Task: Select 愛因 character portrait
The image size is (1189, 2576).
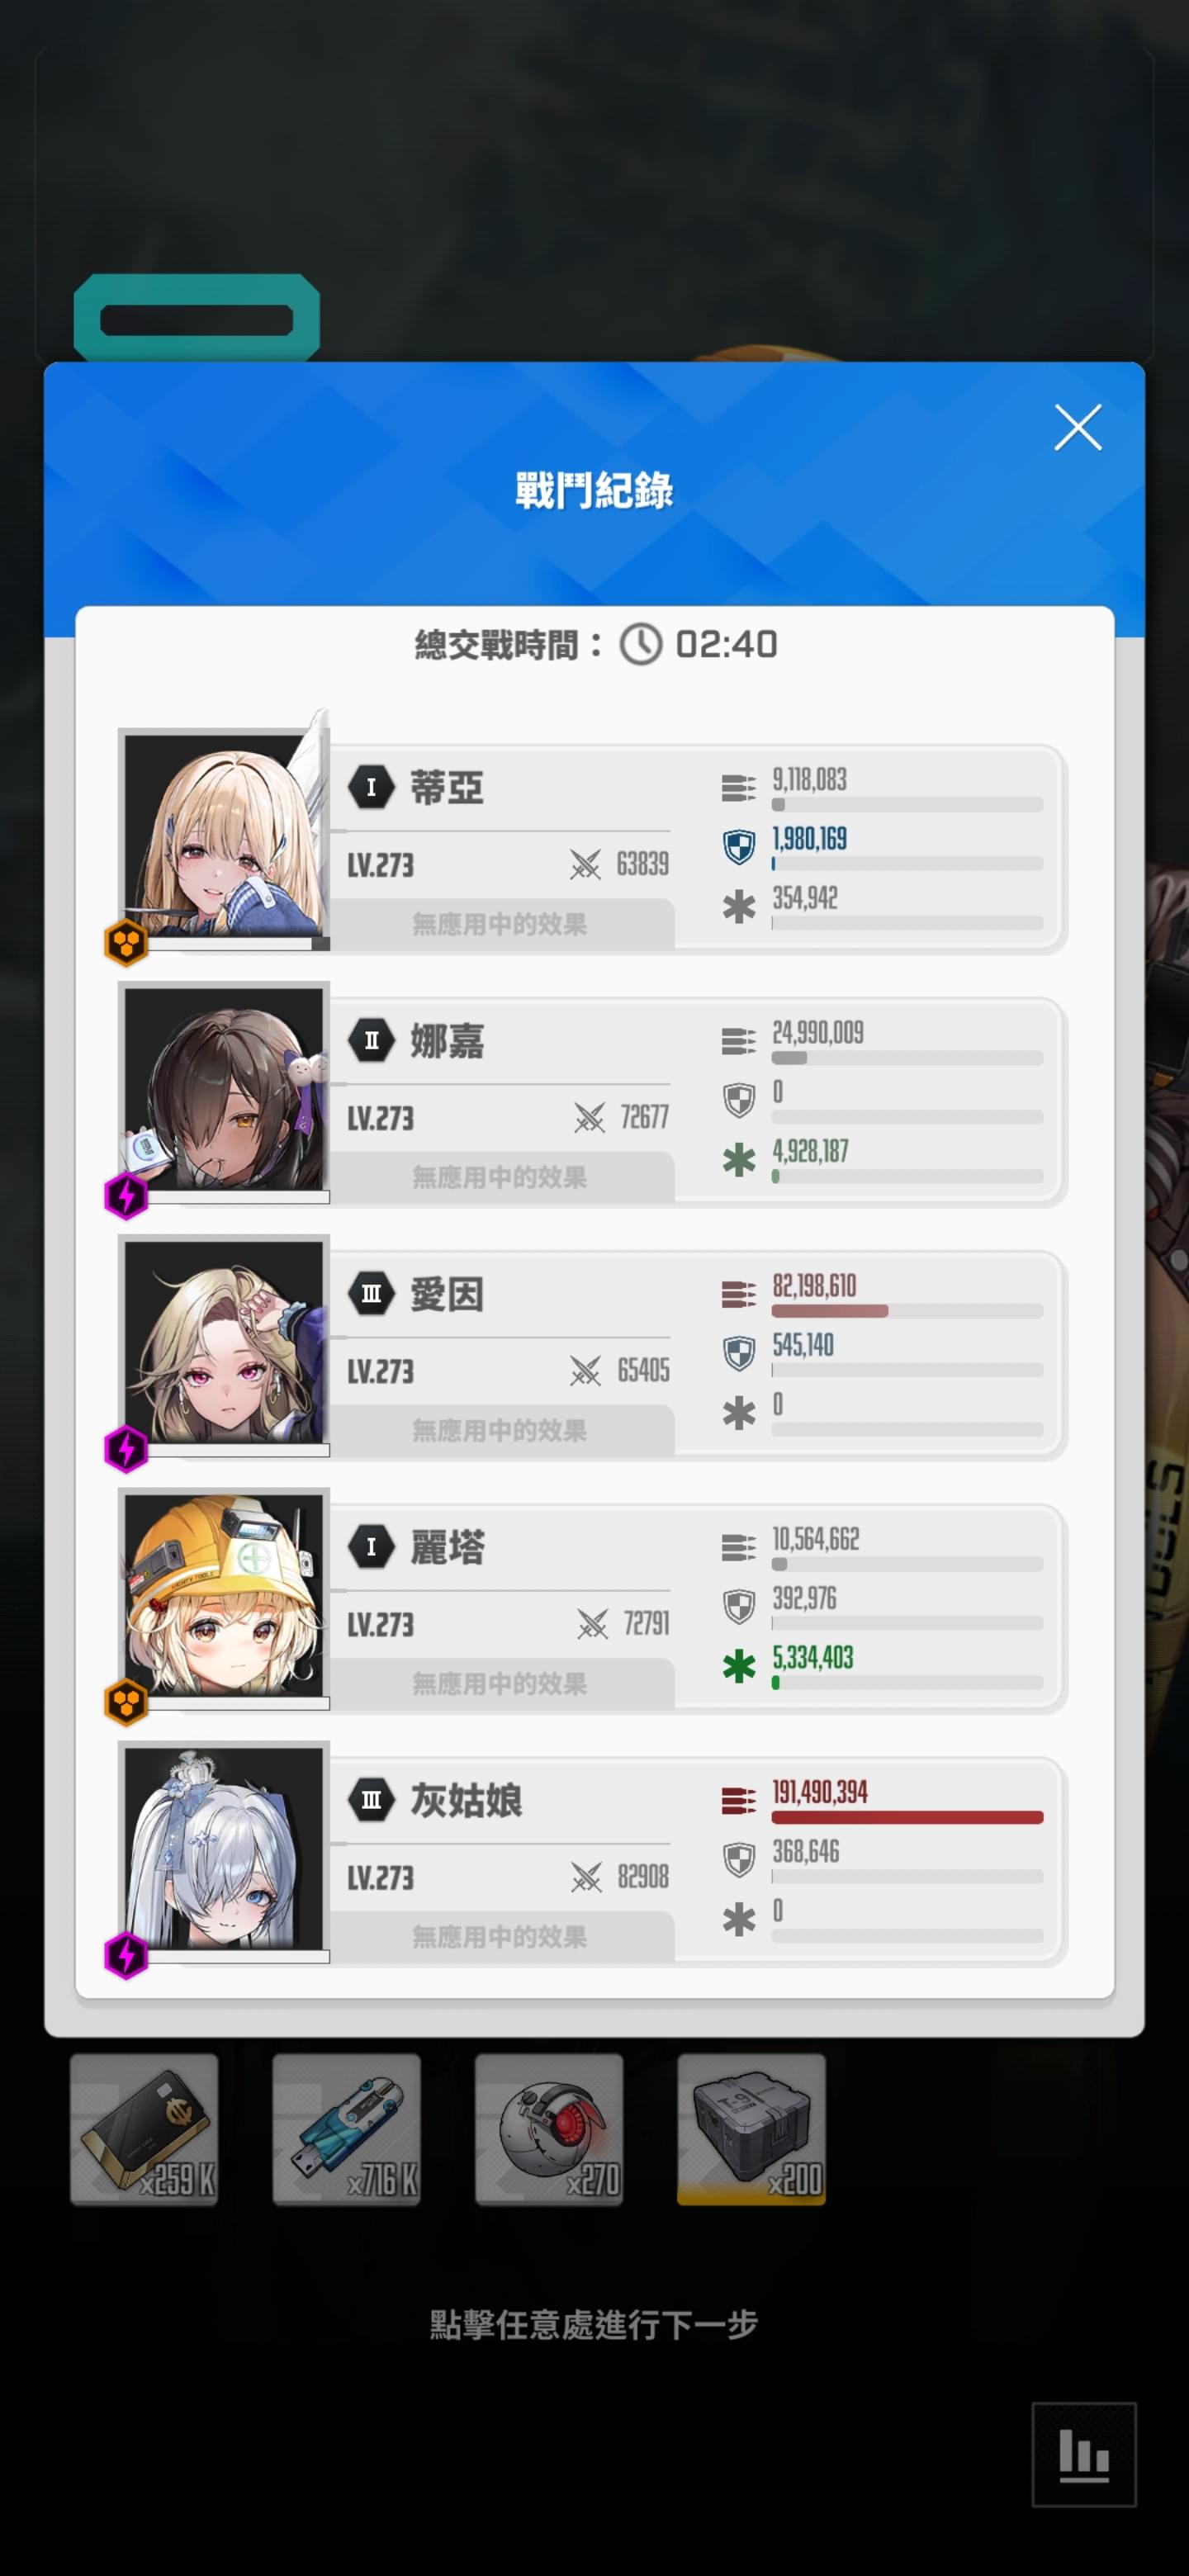Action: tap(224, 1344)
